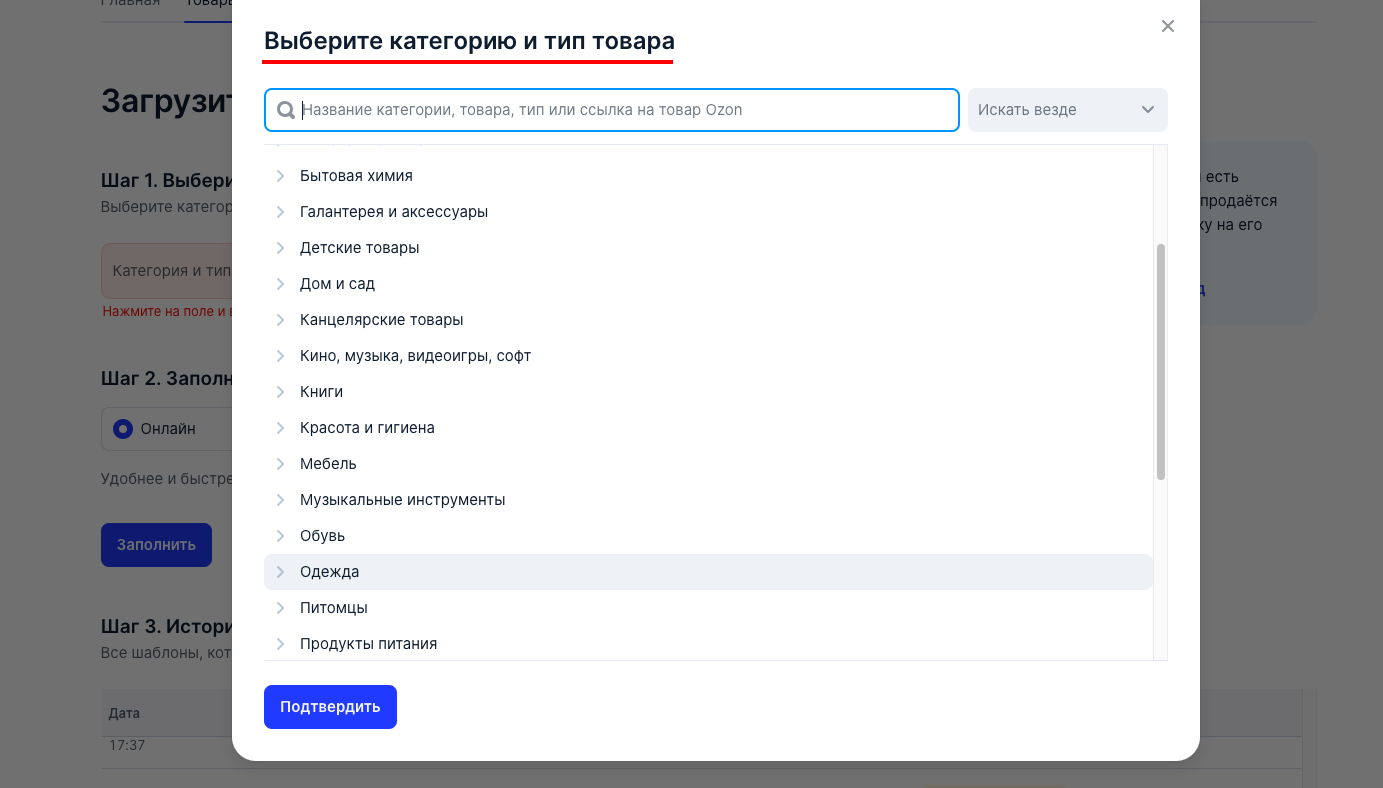
Task: Expand the 'Детские товары' chevron
Action: pyautogui.click(x=281, y=248)
